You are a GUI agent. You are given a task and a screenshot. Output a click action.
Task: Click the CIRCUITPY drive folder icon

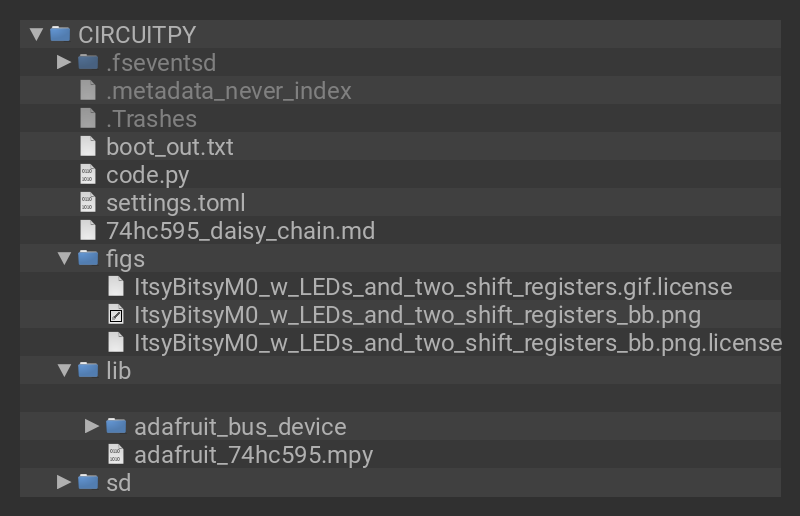pyautogui.click(x=60, y=34)
